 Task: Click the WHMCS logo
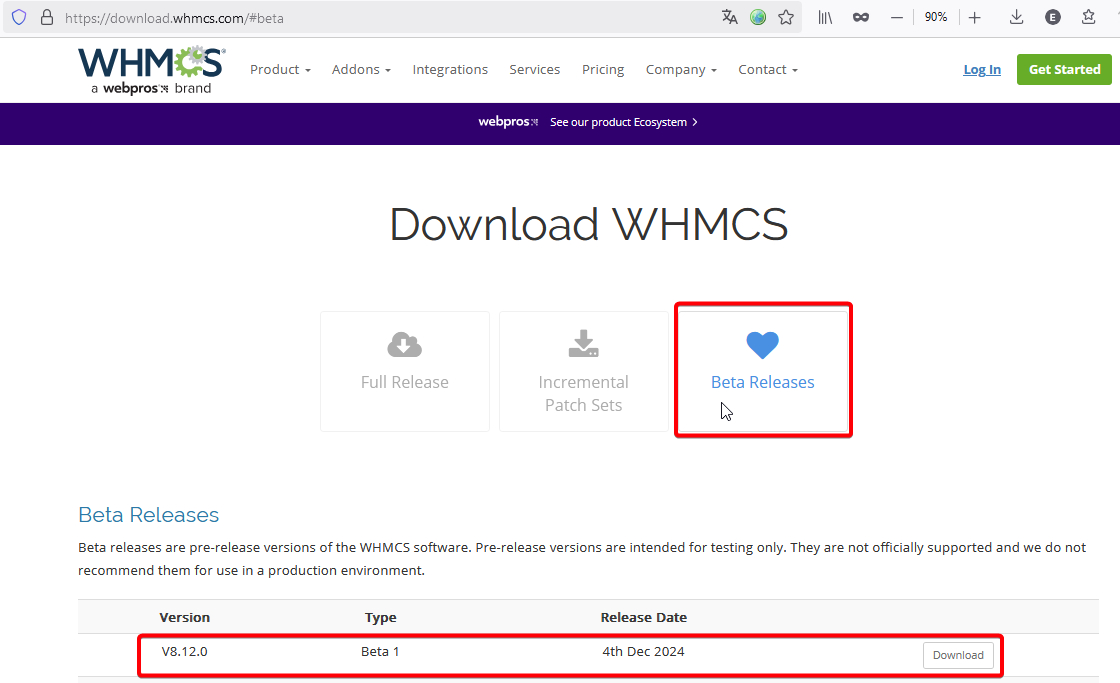151,70
